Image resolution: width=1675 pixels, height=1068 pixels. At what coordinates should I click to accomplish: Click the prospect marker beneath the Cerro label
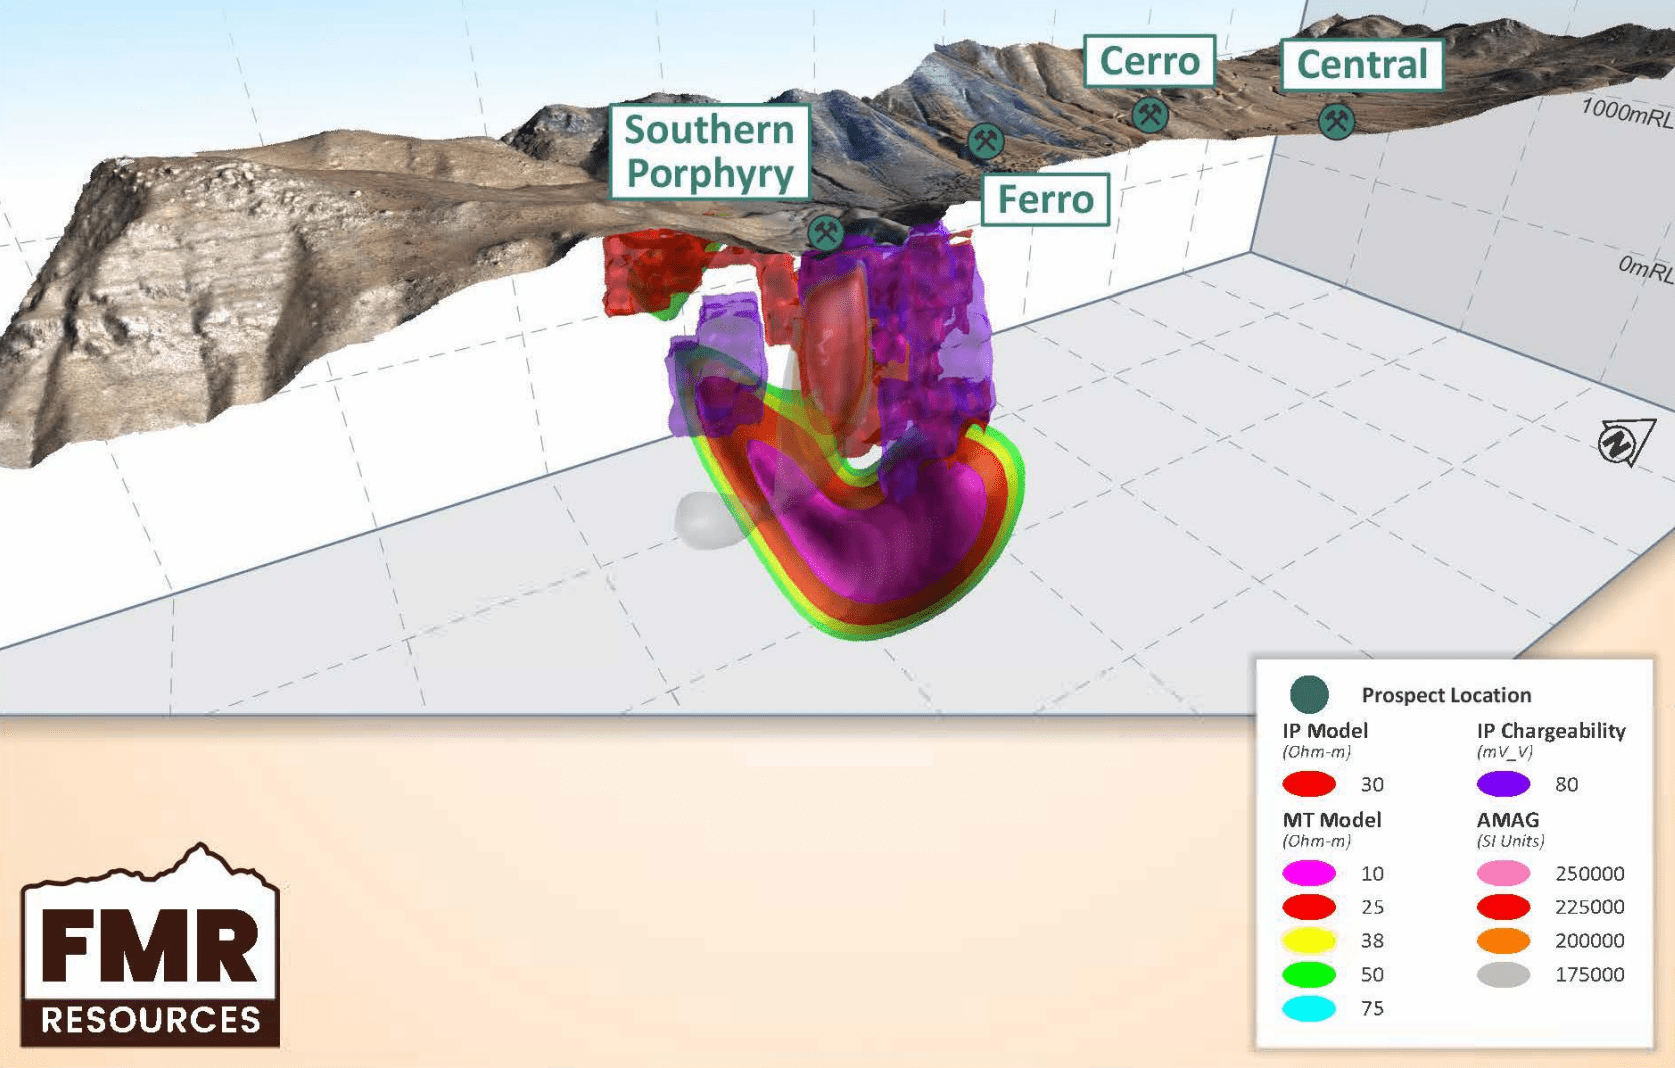click(1150, 115)
